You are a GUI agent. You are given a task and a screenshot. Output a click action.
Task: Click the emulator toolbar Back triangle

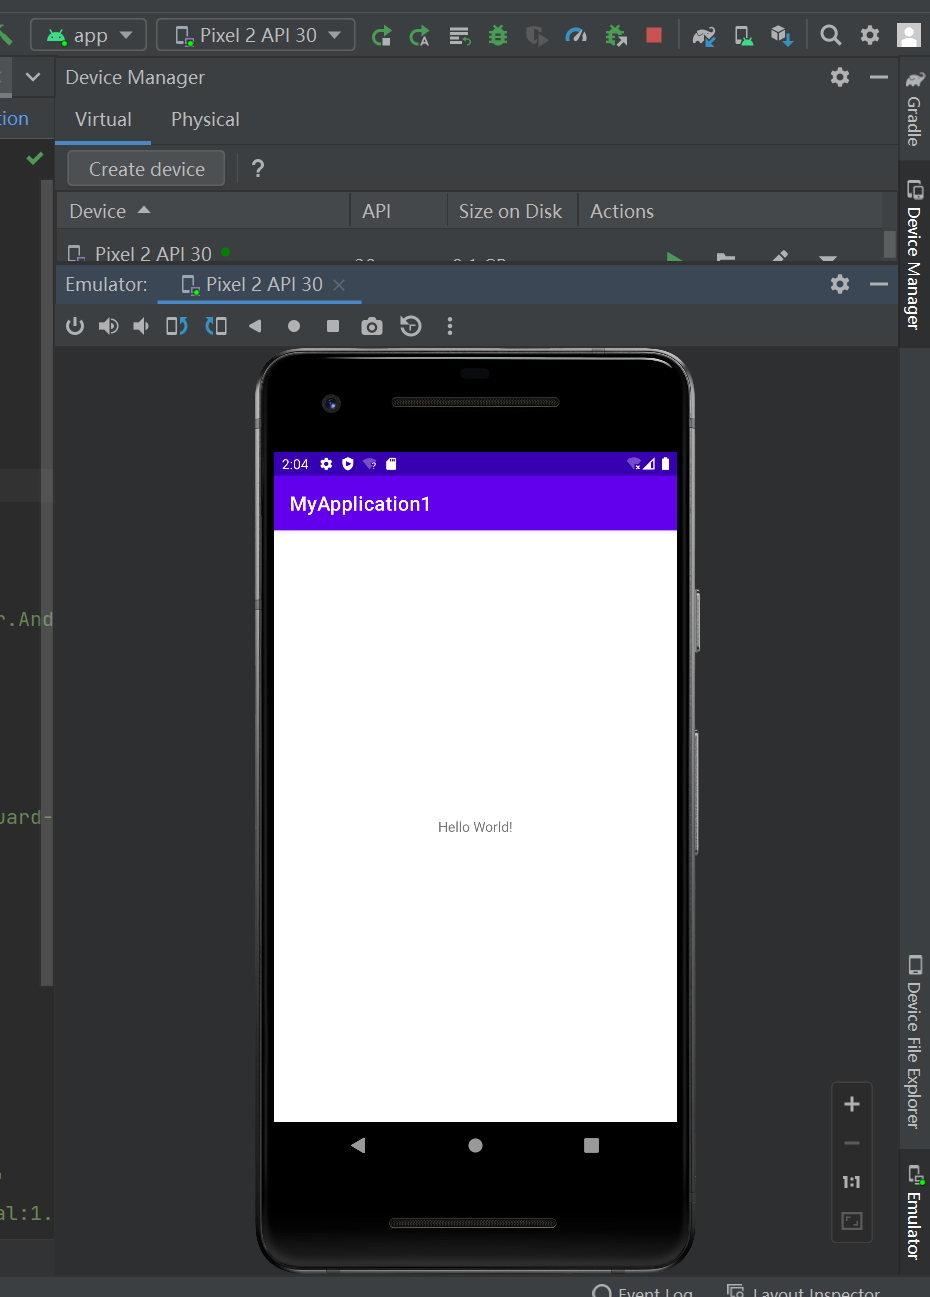point(255,326)
